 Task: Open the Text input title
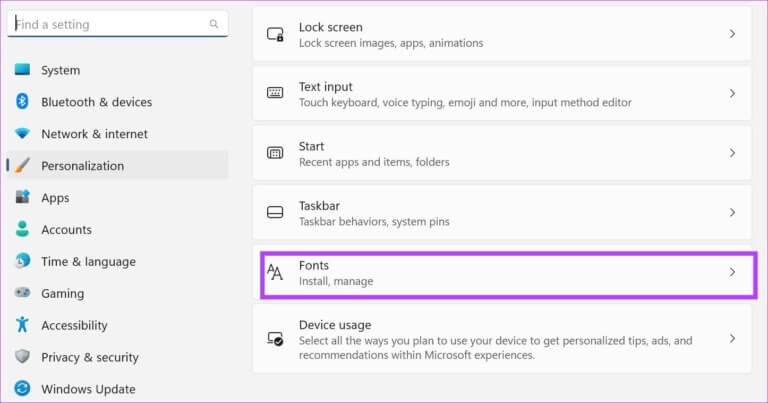tap(326, 87)
